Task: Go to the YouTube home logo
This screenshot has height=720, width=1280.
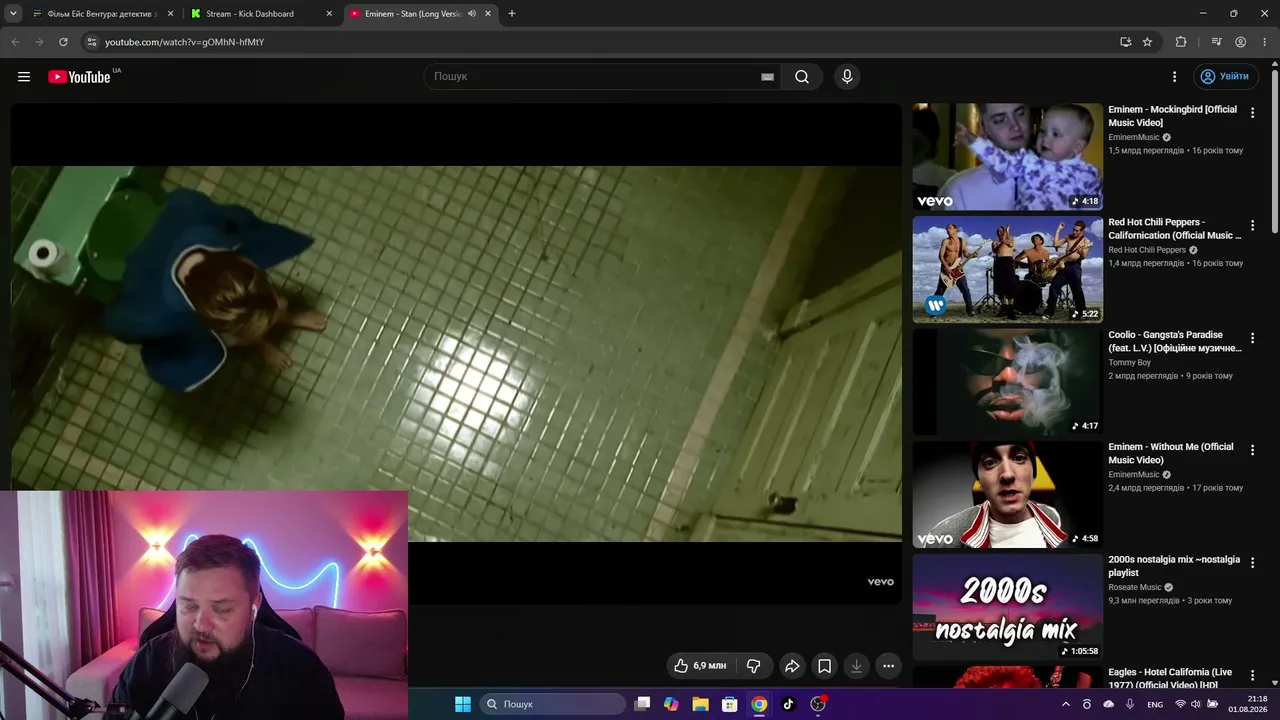Action: tap(79, 77)
